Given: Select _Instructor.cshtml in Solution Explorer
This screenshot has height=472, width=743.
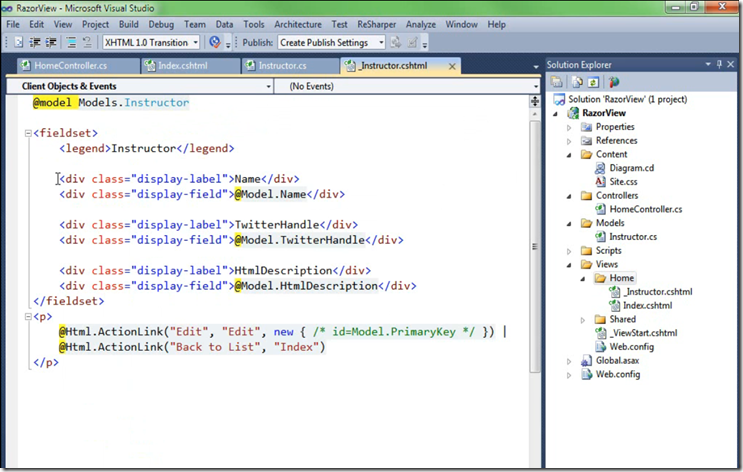Looking at the screenshot, I should coord(658,292).
